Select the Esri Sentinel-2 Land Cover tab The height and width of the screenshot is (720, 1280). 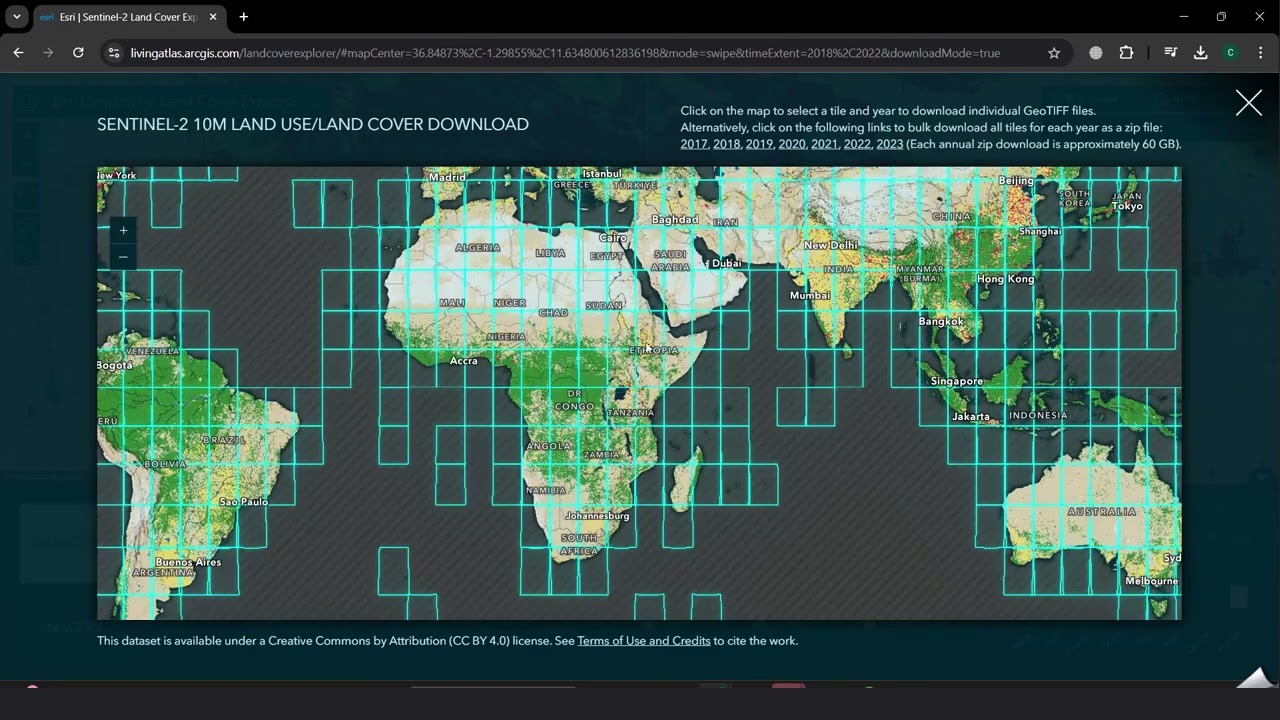(x=127, y=17)
